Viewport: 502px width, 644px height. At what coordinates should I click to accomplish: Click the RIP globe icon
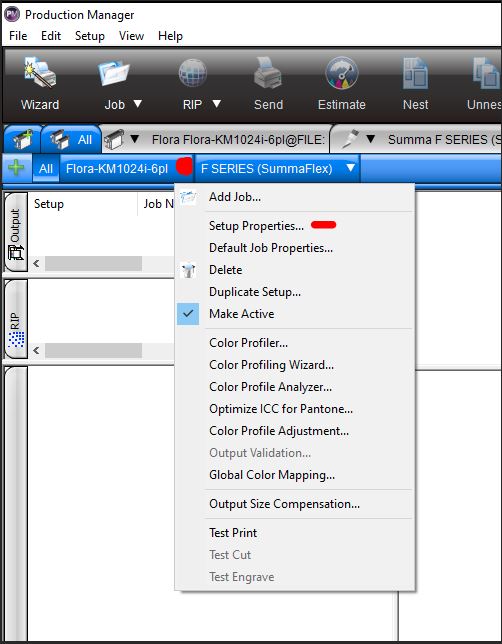point(193,73)
